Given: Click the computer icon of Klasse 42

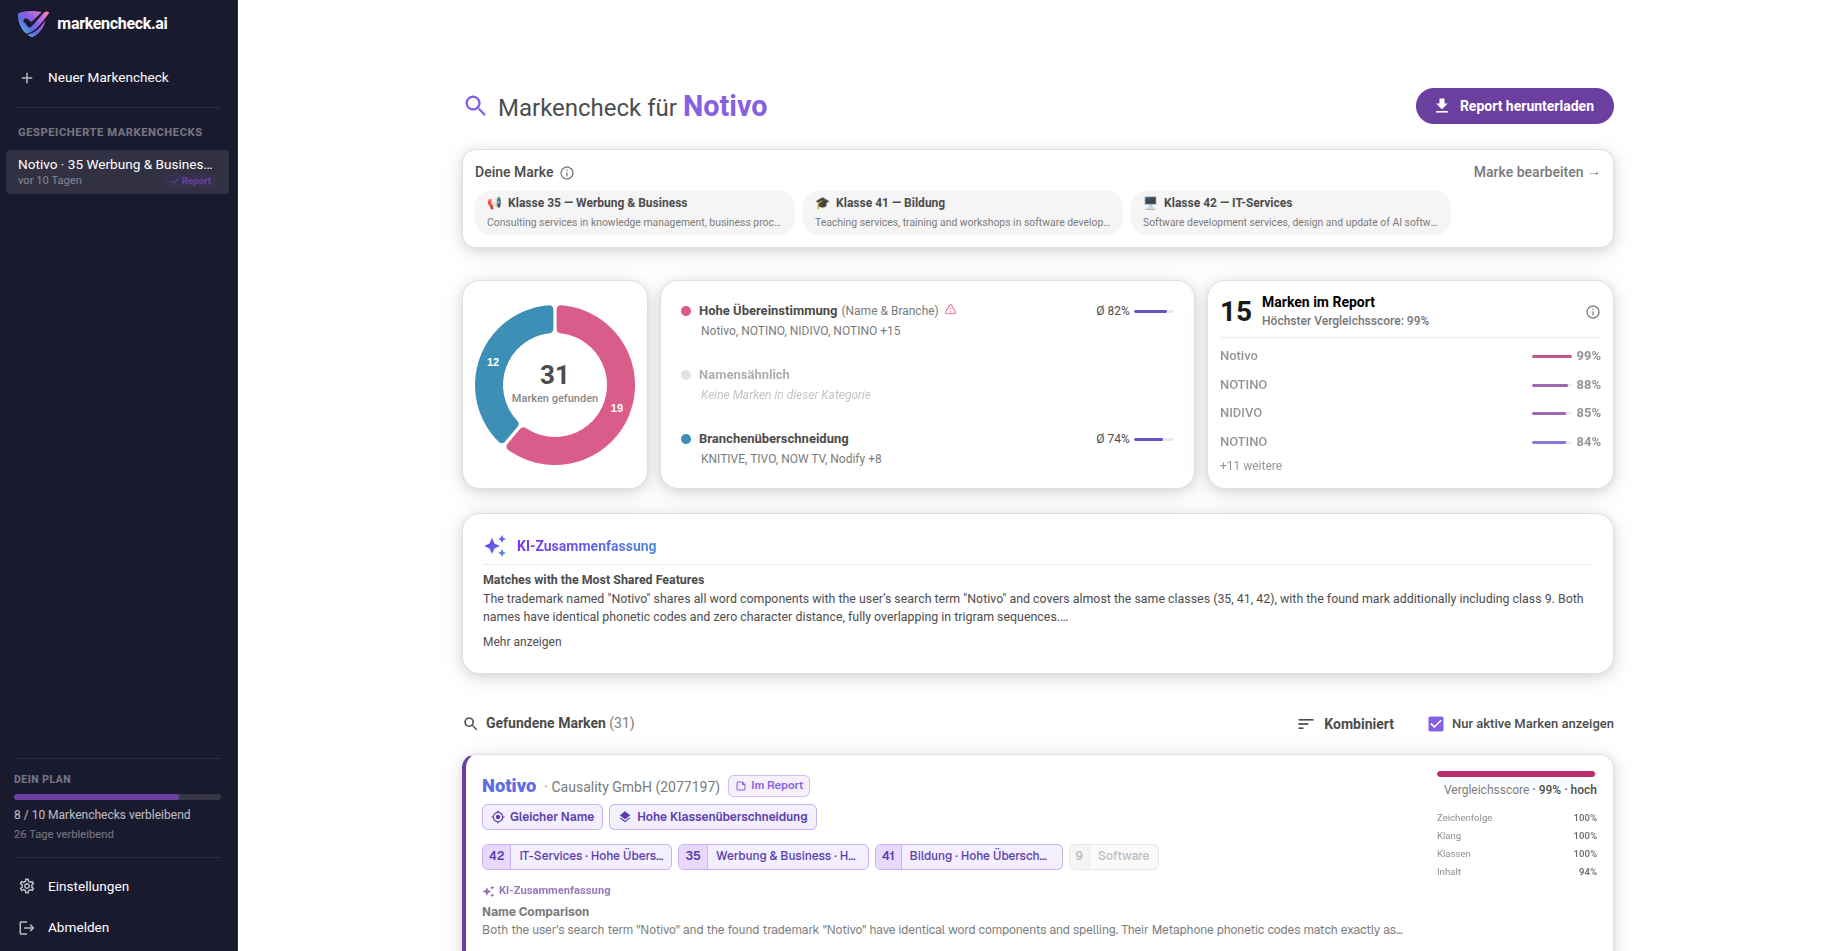Looking at the screenshot, I should [x=1150, y=203].
